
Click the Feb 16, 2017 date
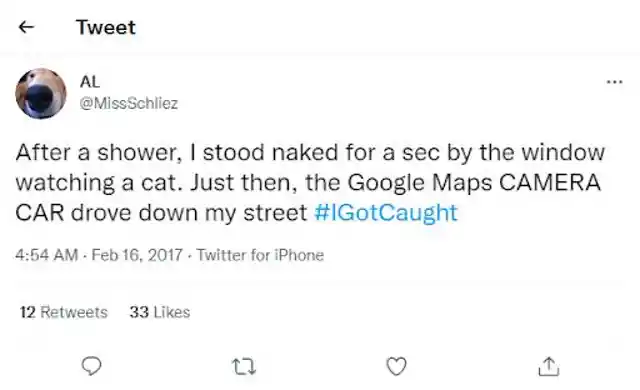pyautogui.click(x=137, y=255)
